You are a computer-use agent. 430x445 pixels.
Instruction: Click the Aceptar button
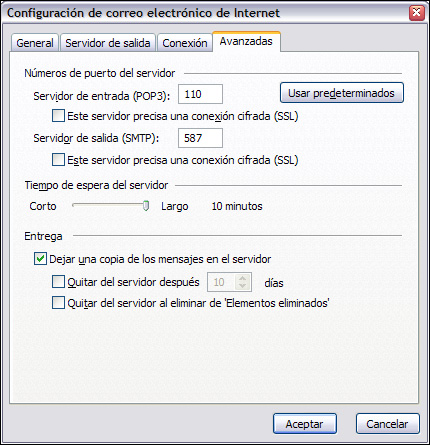point(305,424)
